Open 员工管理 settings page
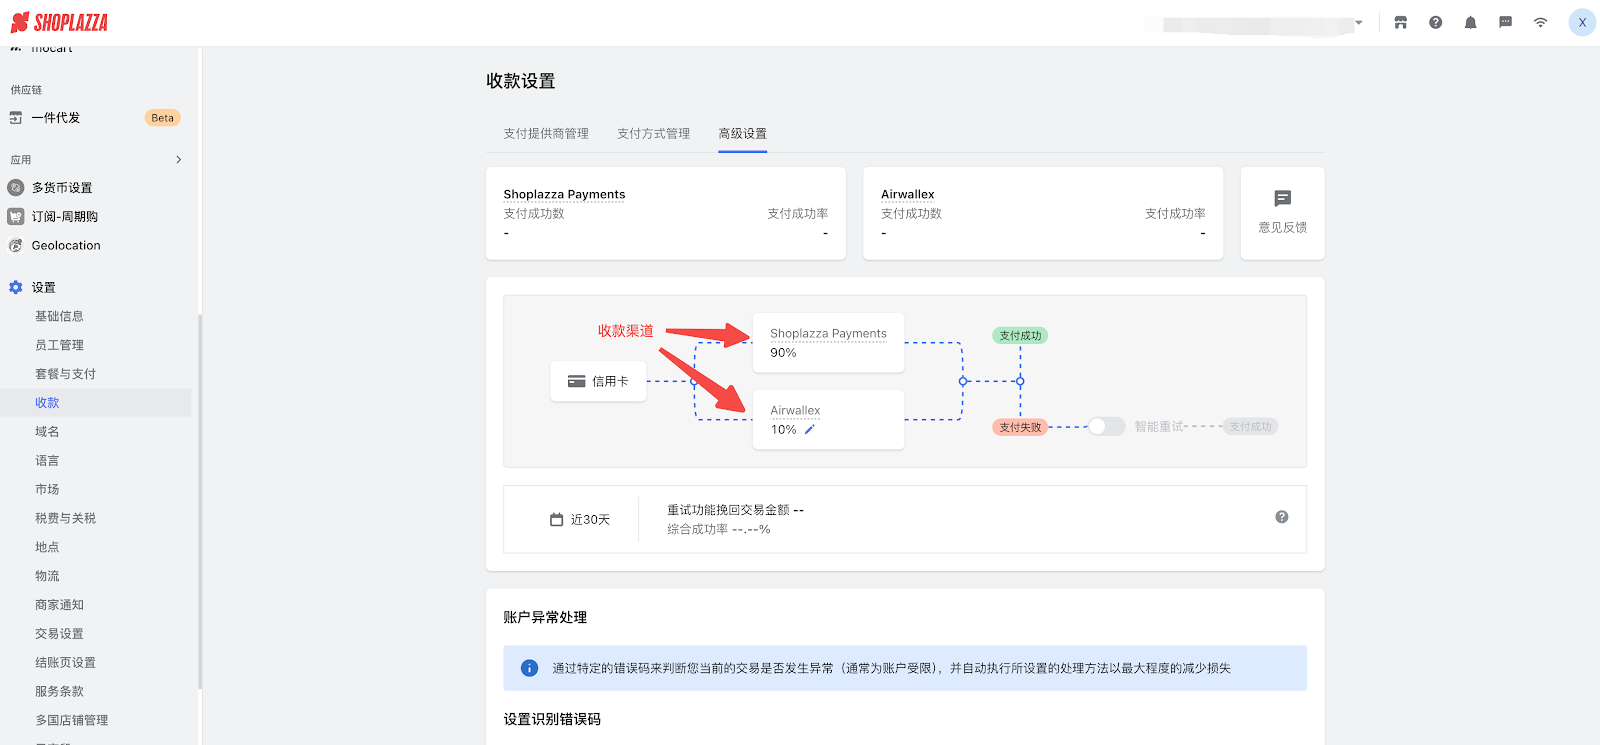Viewport: 1600px width, 745px height. (59, 345)
